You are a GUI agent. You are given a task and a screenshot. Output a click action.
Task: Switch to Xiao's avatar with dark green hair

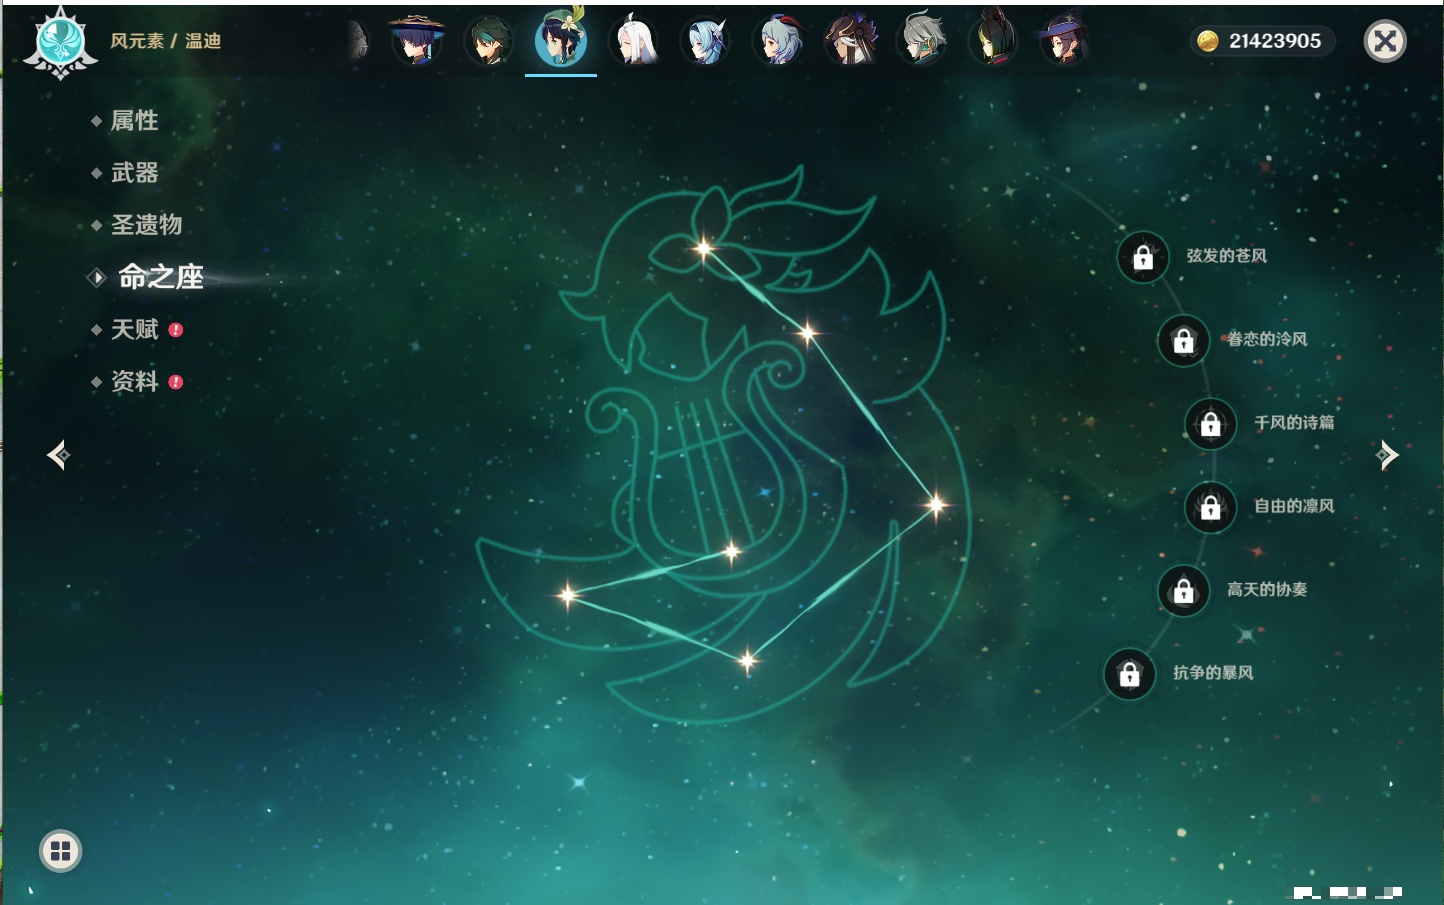pyautogui.click(x=489, y=41)
